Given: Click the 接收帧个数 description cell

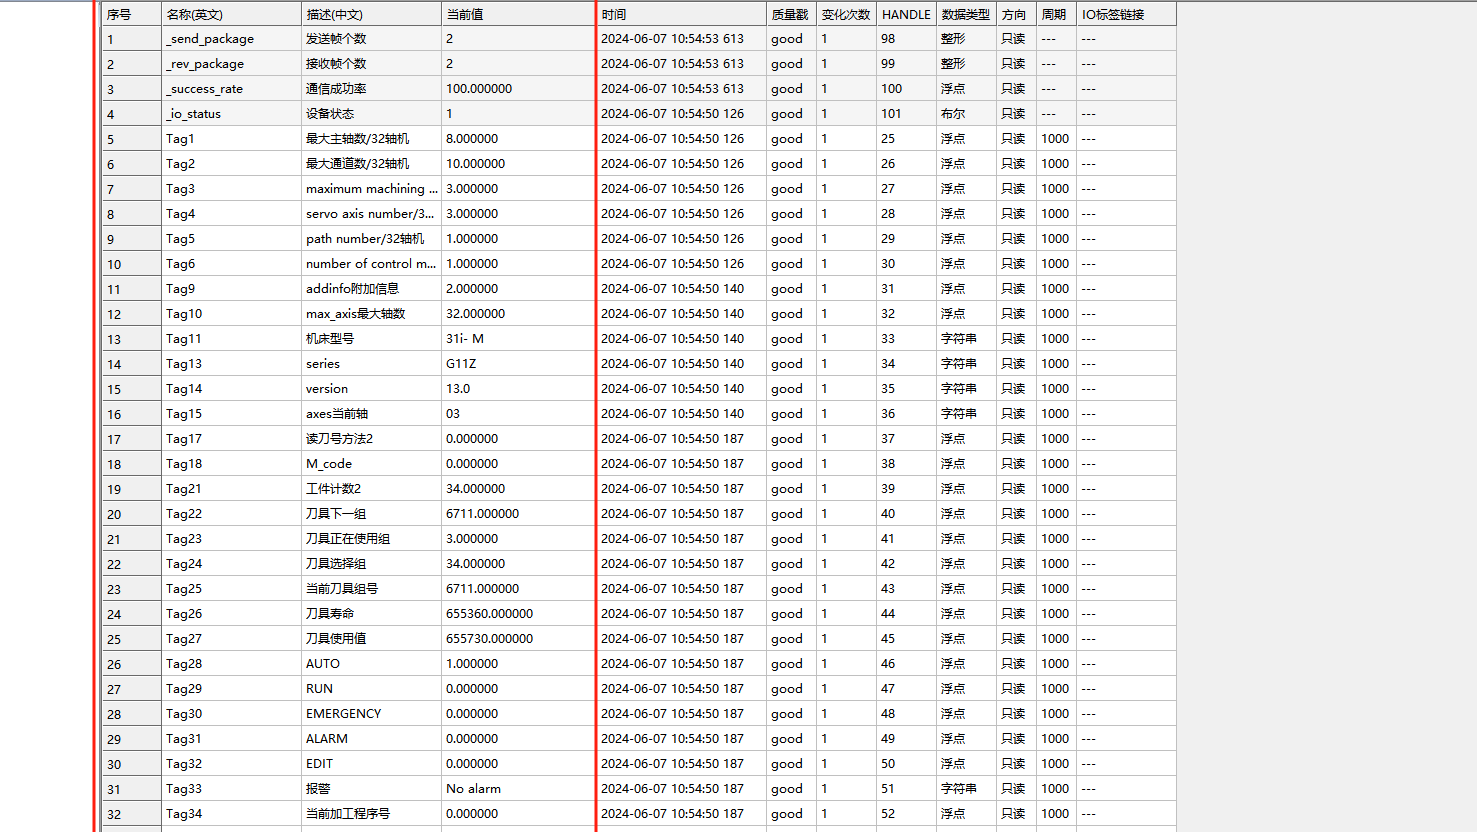Looking at the screenshot, I should (371, 63).
